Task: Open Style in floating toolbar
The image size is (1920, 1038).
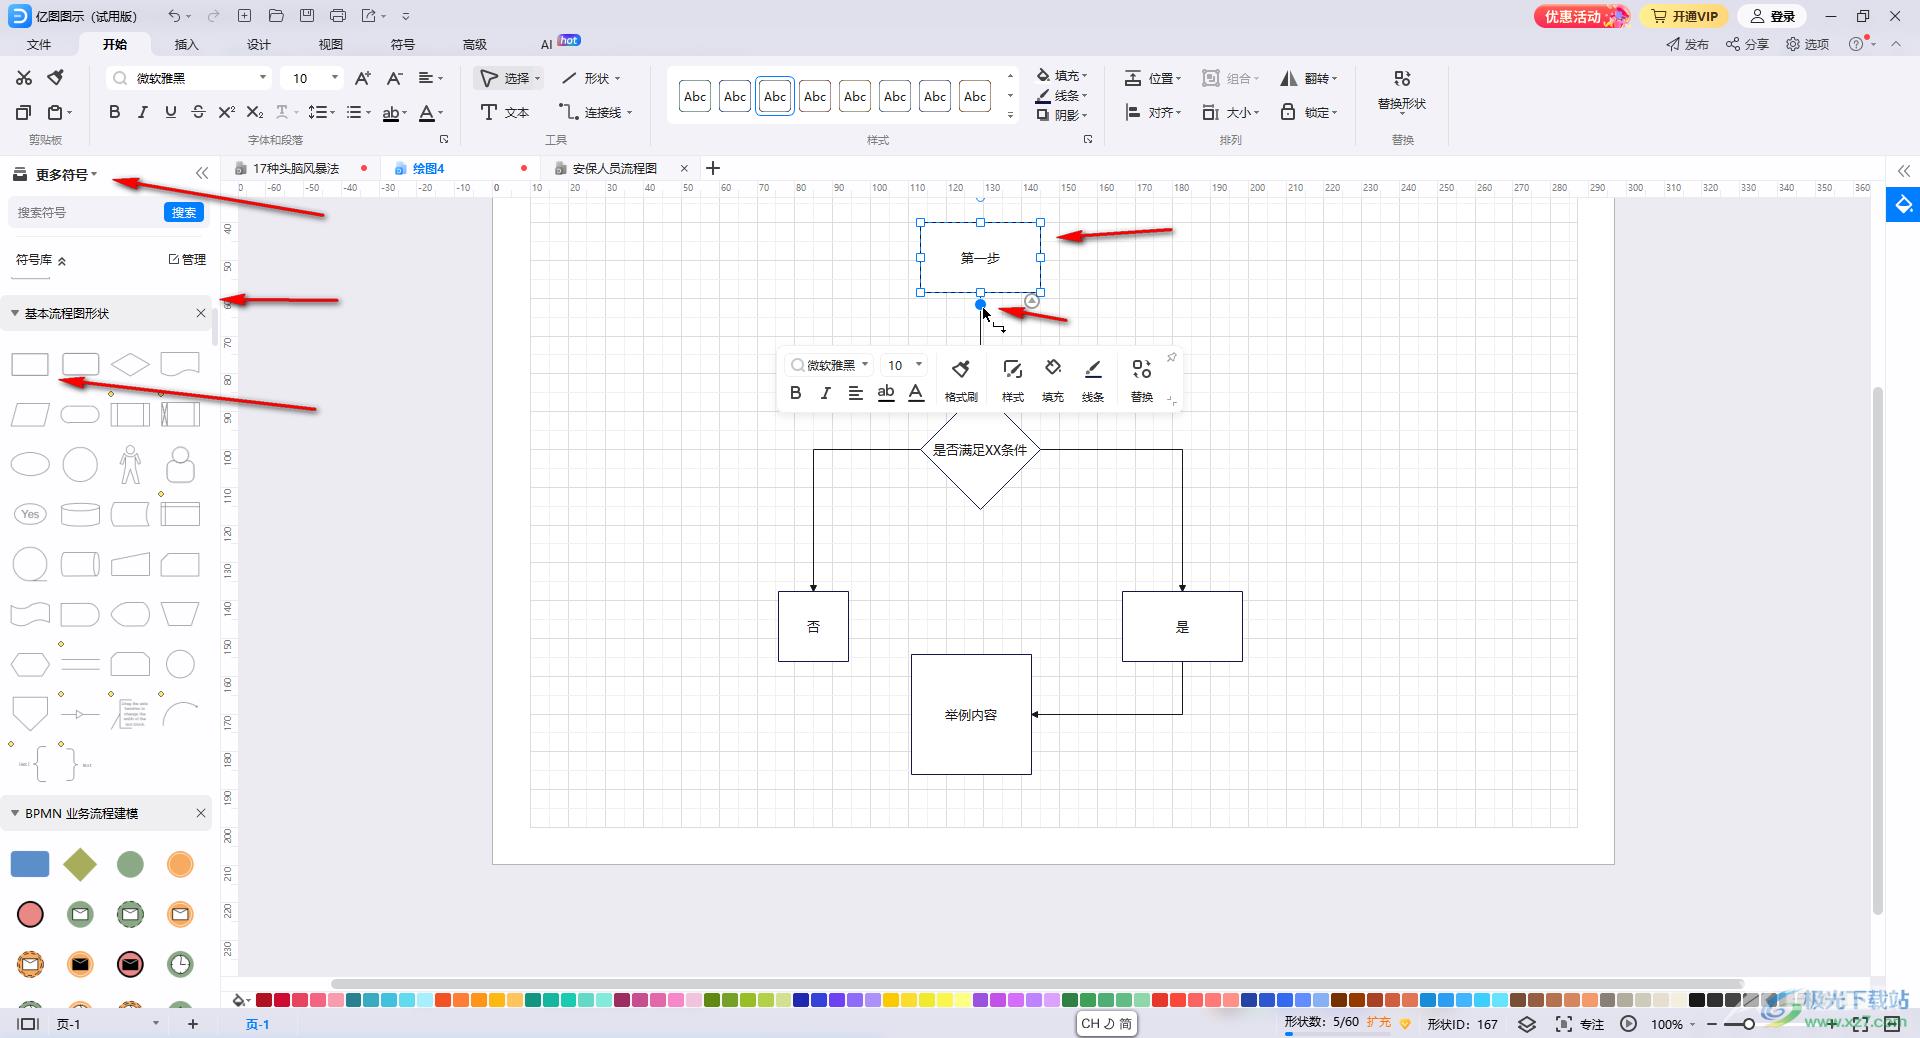Action: tap(1013, 381)
